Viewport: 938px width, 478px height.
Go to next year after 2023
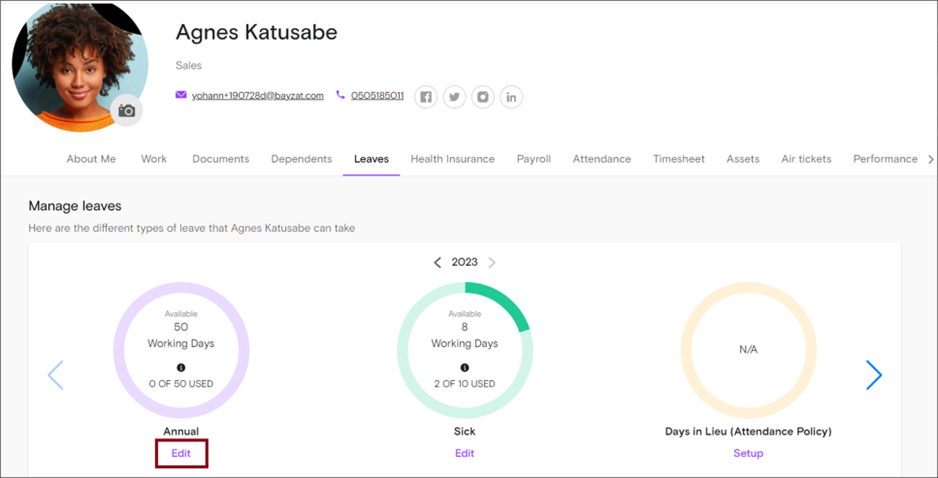pyautogui.click(x=492, y=263)
